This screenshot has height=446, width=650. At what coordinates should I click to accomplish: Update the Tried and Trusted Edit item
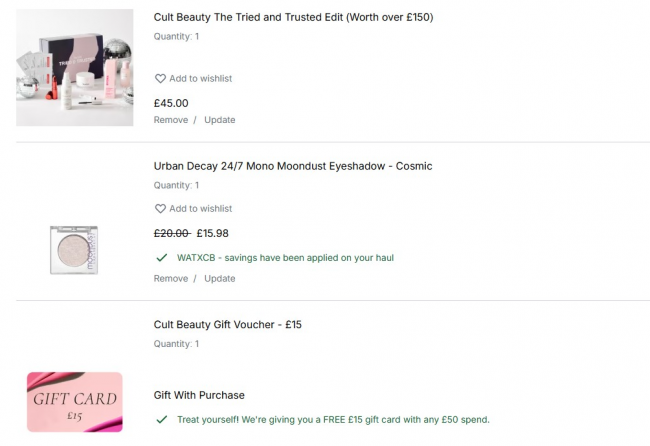tap(220, 120)
